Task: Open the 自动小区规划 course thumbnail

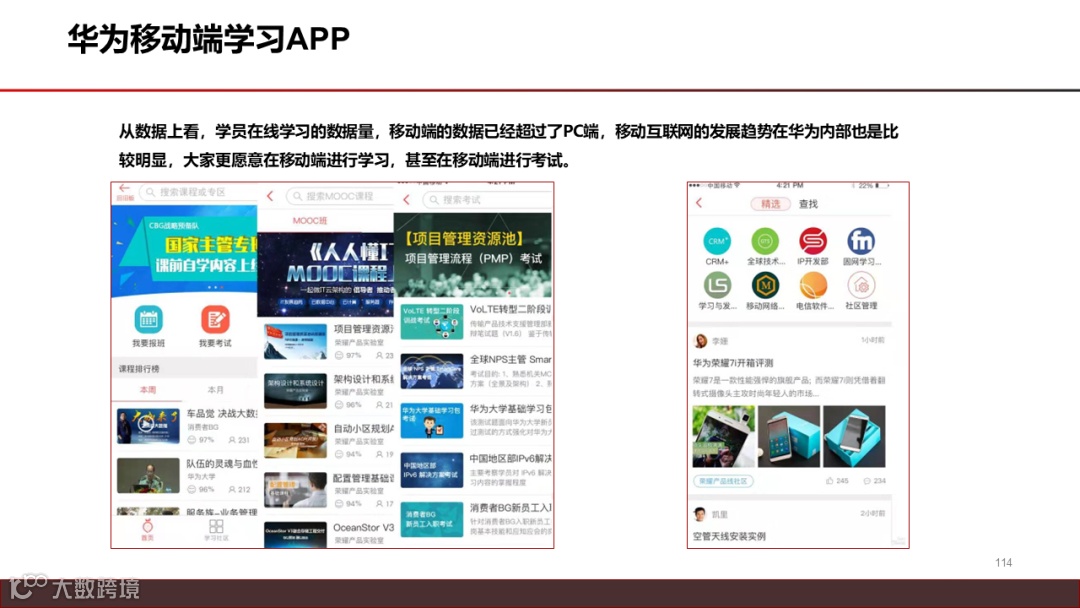Action: pos(295,441)
